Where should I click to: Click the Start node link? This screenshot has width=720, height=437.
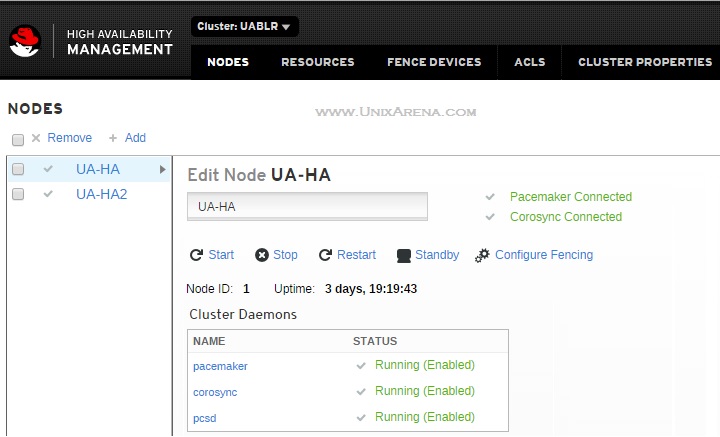[x=221, y=255]
